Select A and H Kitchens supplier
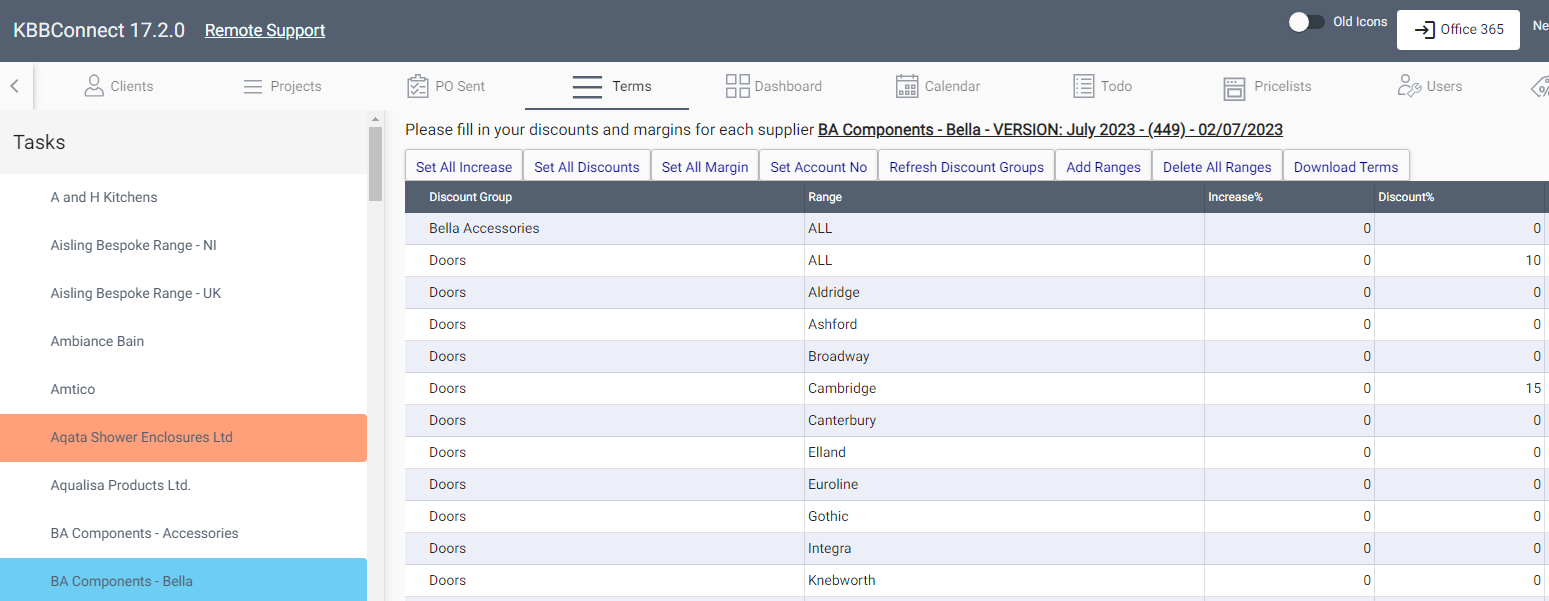Image resolution: width=1549 pixels, height=601 pixels. (184, 197)
